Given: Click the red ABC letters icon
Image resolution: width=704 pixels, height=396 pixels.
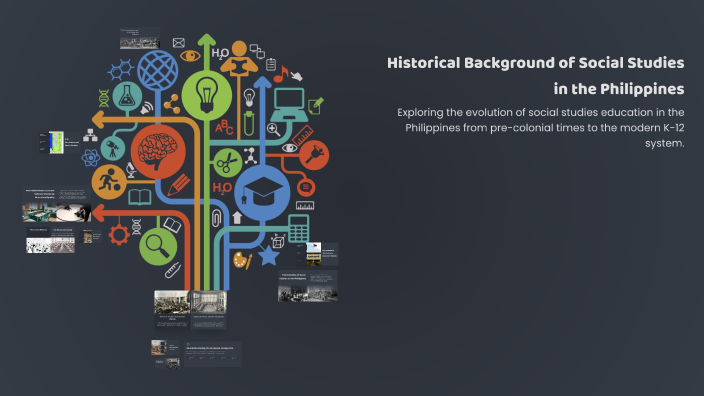Looking at the screenshot, I should [x=224, y=127].
